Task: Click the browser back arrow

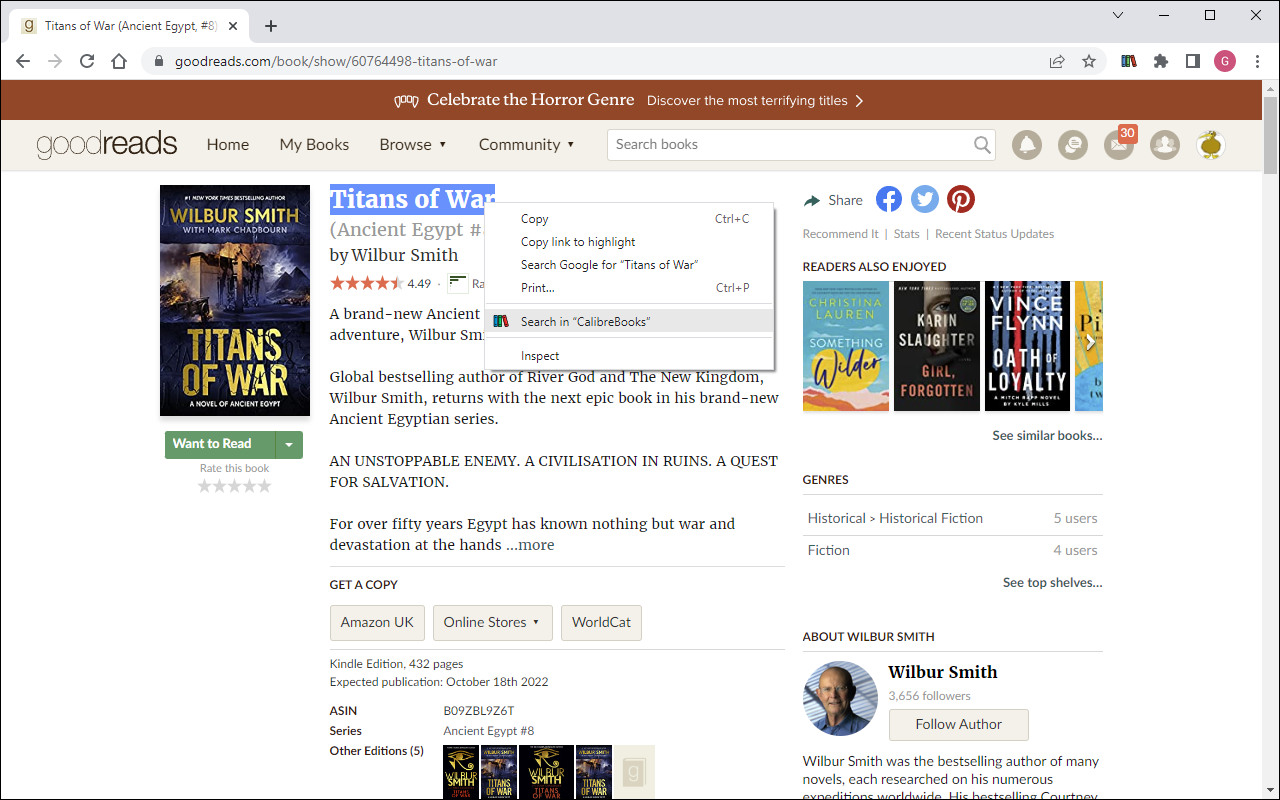Action: point(23,61)
